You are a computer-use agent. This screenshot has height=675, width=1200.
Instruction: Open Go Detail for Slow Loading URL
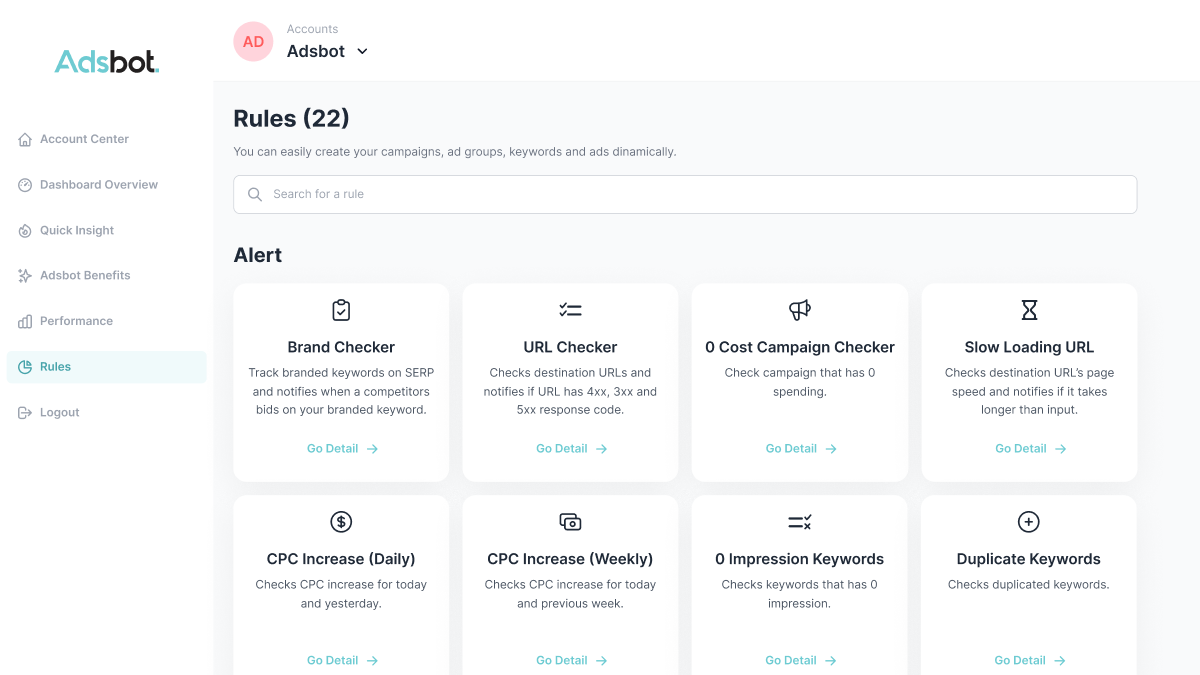1030,449
